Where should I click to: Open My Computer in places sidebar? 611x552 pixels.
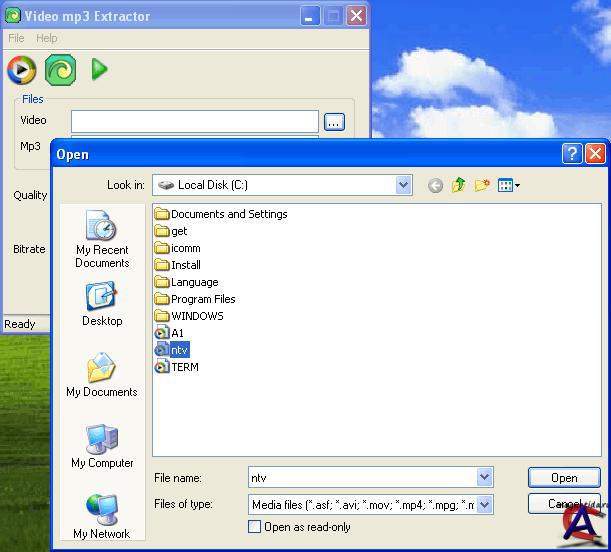[x=102, y=446]
